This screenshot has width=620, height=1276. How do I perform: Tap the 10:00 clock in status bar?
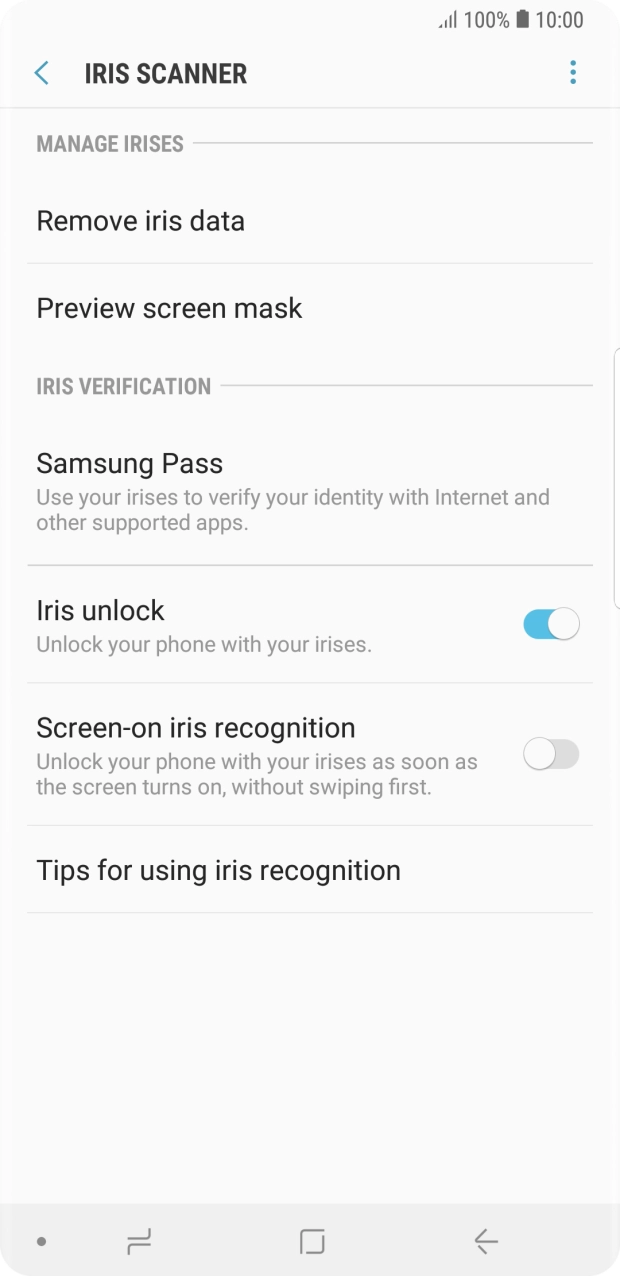(560, 20)
